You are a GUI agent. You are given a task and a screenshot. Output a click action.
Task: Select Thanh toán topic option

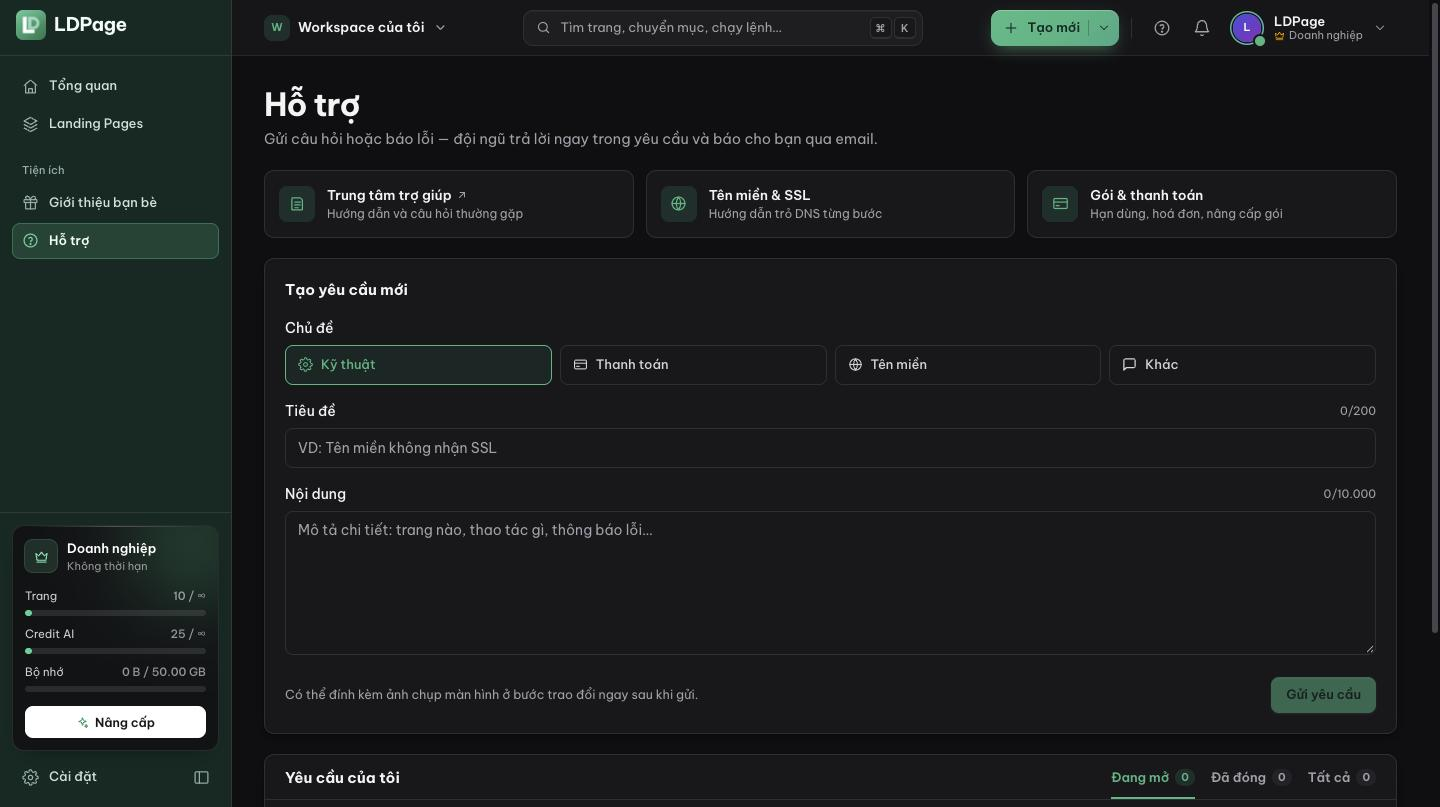click(693, 365)
